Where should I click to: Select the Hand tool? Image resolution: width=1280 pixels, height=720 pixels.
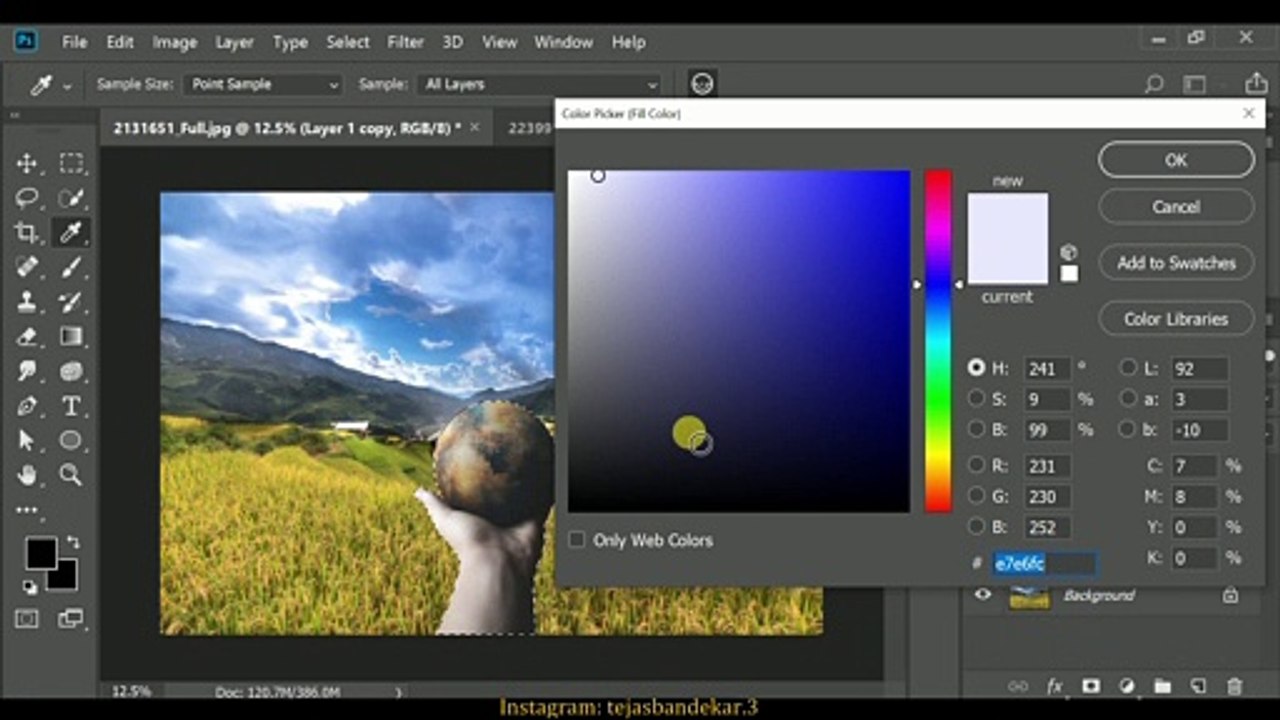click(27, 474)
